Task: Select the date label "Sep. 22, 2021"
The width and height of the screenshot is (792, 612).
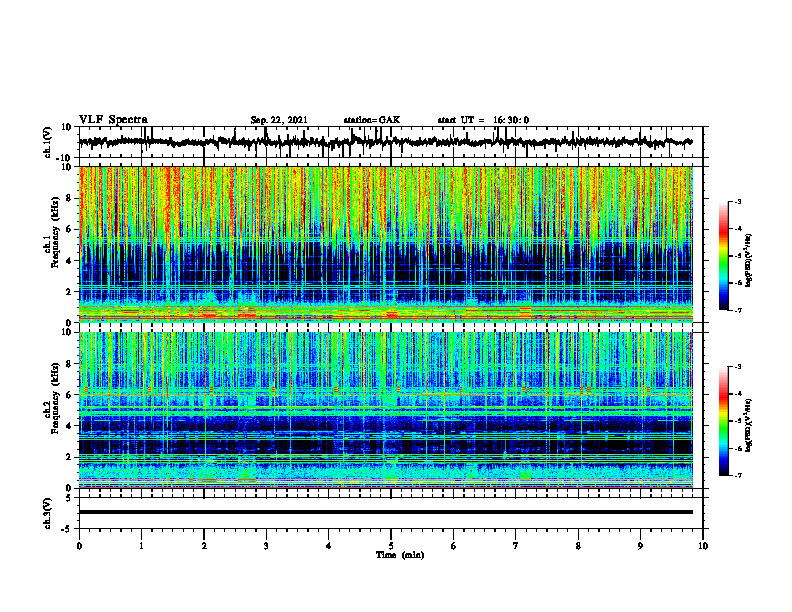Action: (x=279, y=120)
